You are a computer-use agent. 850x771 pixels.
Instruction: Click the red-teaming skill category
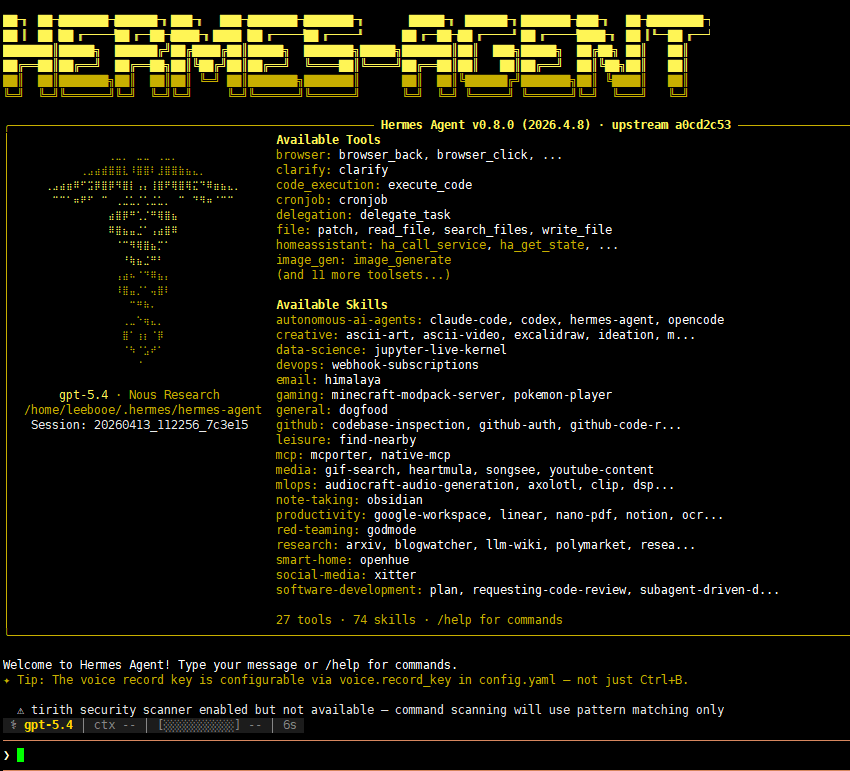[x=303, y=530]
